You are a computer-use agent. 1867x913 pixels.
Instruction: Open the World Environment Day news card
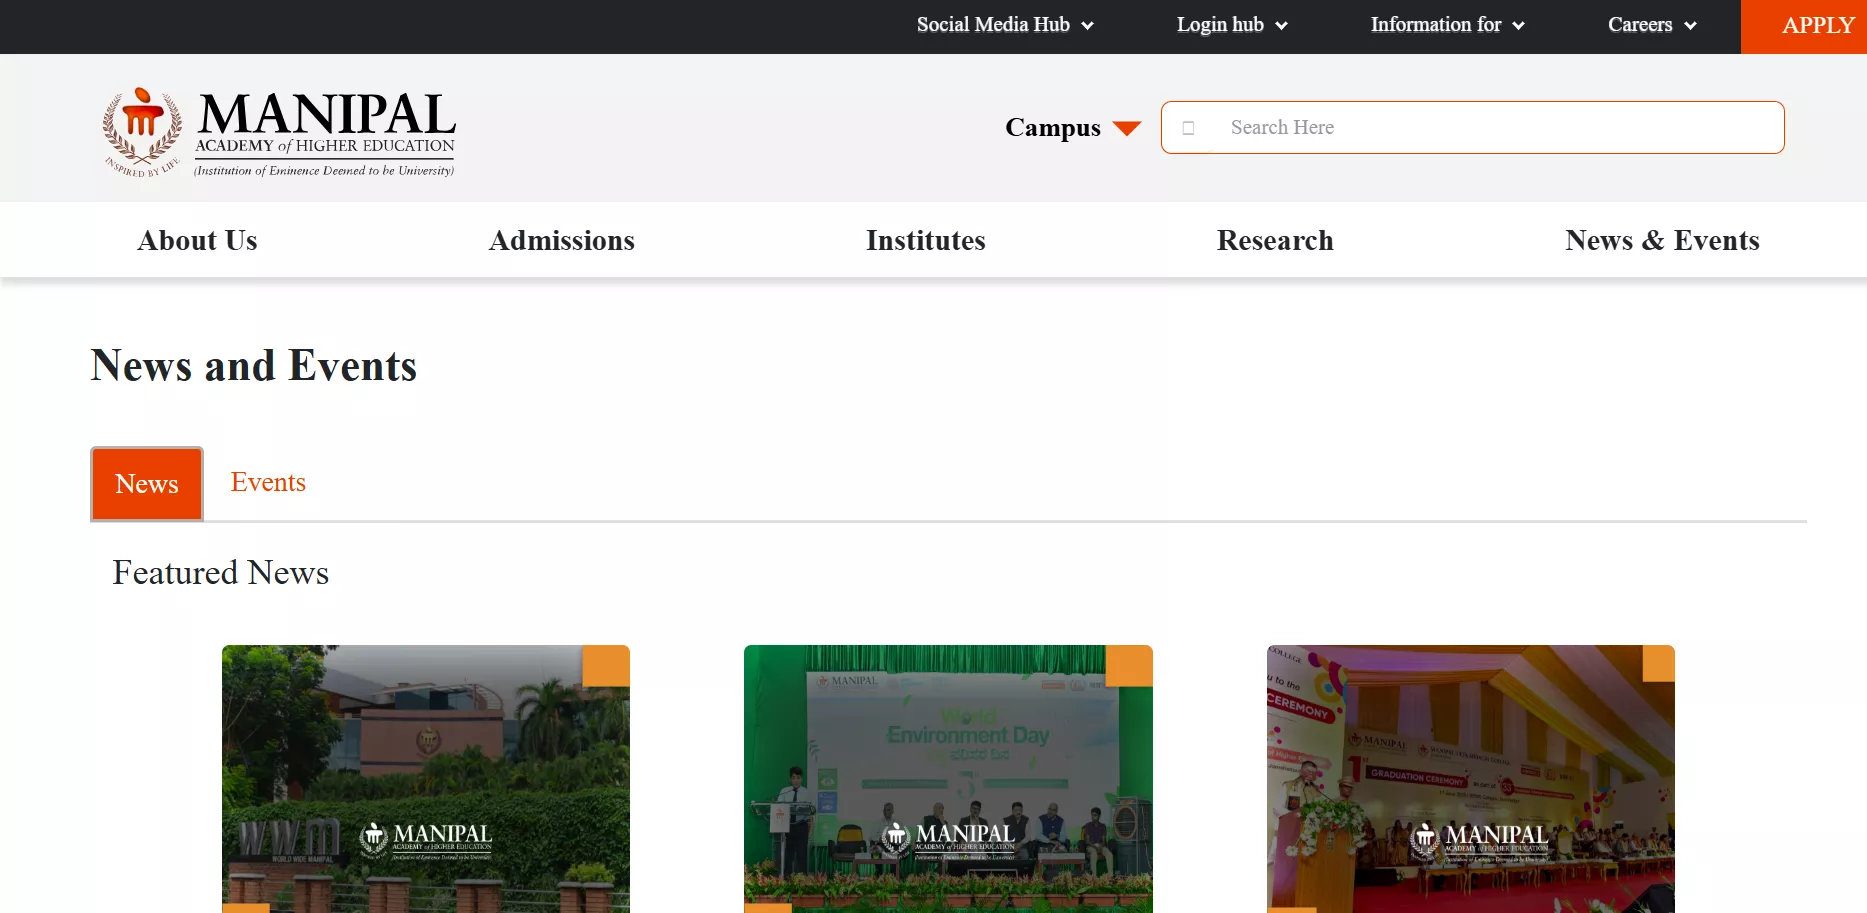tap(948, 779)
